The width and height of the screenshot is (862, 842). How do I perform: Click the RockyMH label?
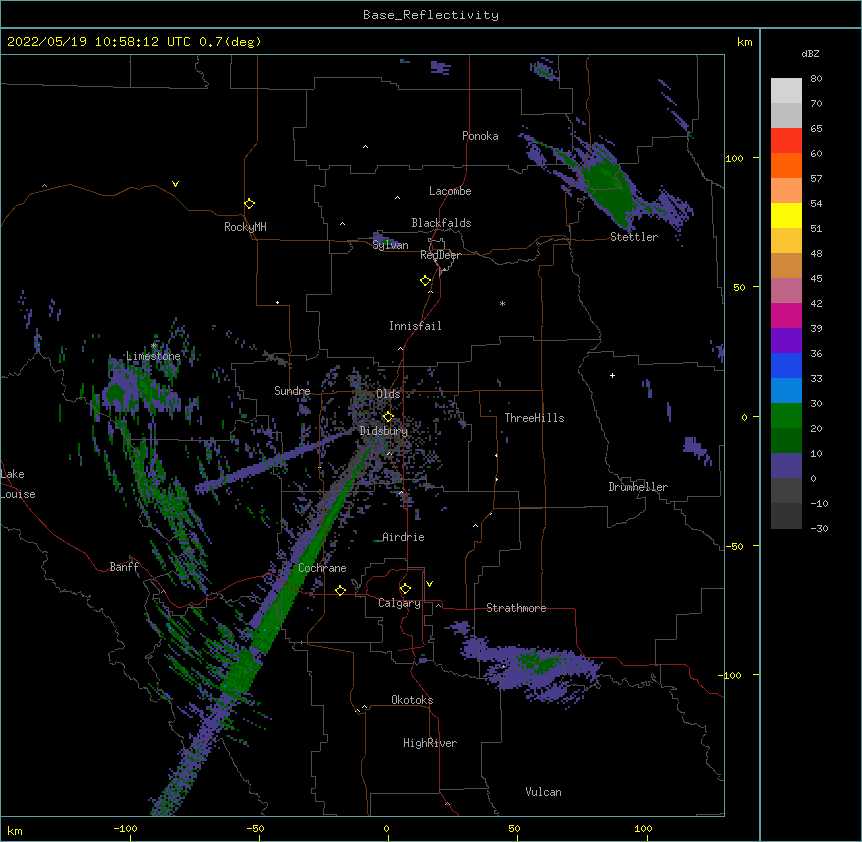click(x=245, y=227)
